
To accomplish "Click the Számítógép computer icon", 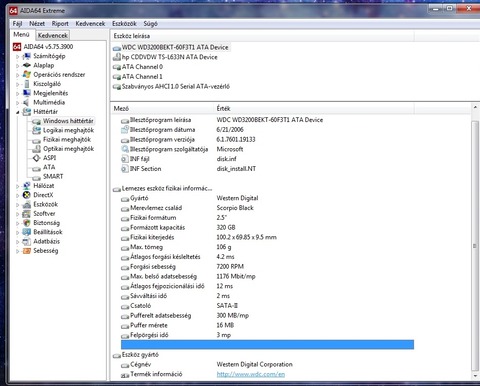I will (x=27, y=56).
